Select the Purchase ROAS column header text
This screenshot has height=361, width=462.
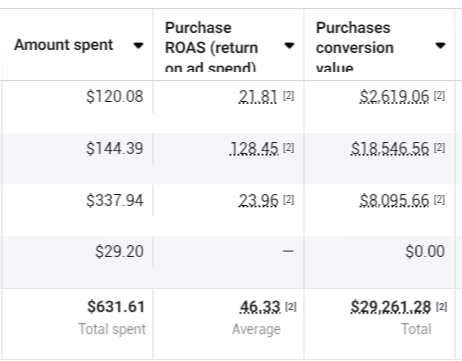click(212, 47)
